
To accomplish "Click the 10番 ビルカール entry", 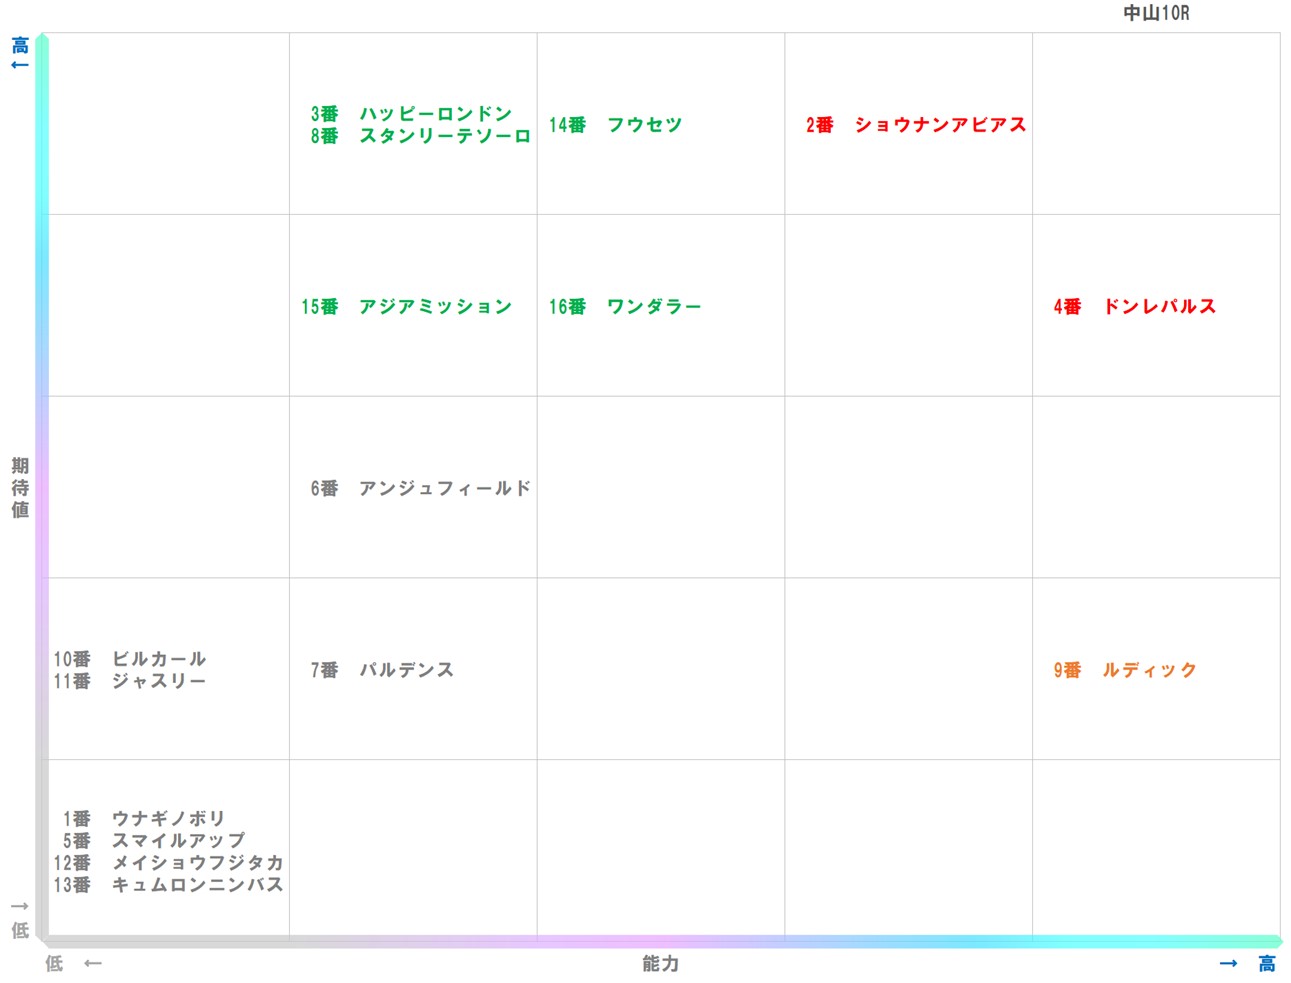I will (x=130, y=659).
